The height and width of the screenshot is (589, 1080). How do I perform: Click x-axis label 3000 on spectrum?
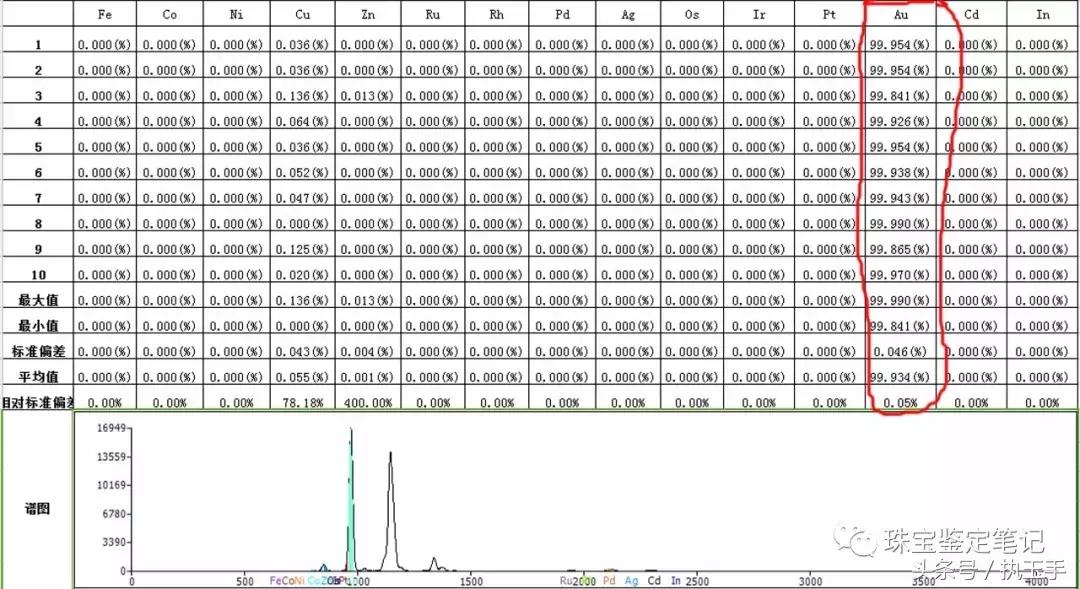(x=810, y=581)
